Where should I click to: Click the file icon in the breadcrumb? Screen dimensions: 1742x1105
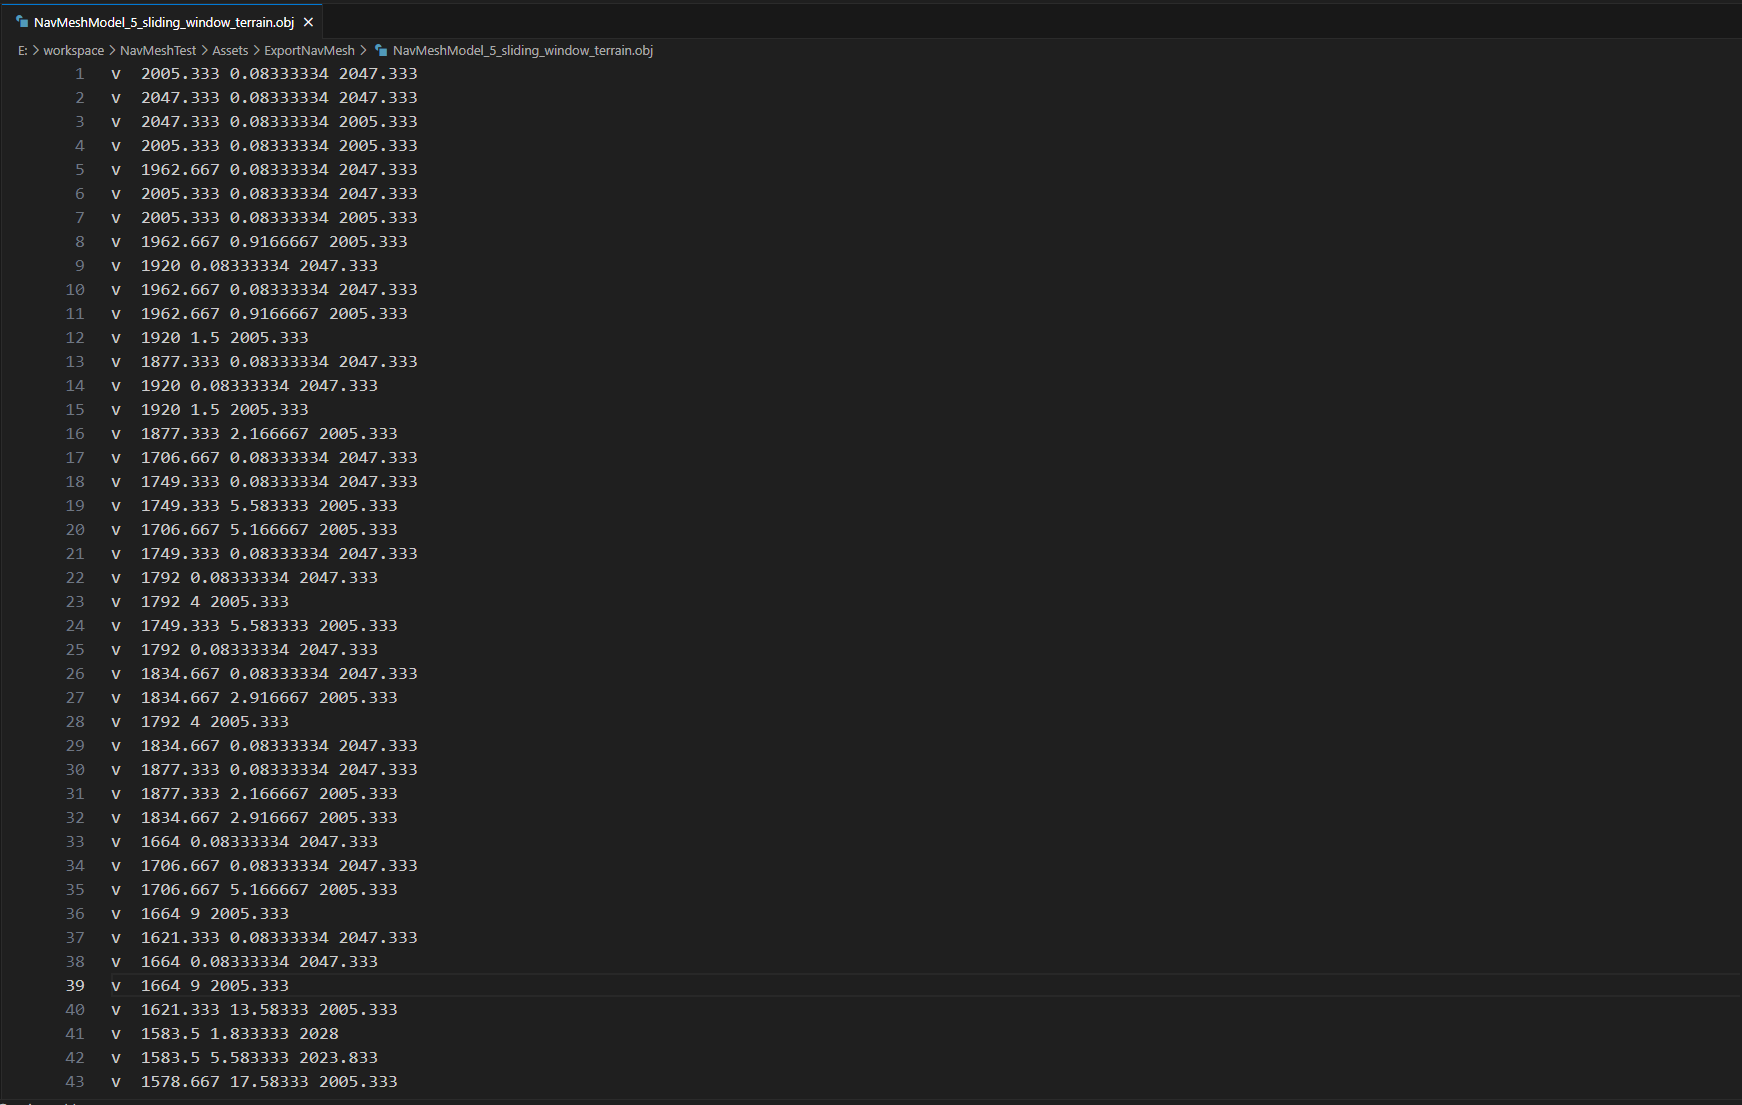click(381, 50)
